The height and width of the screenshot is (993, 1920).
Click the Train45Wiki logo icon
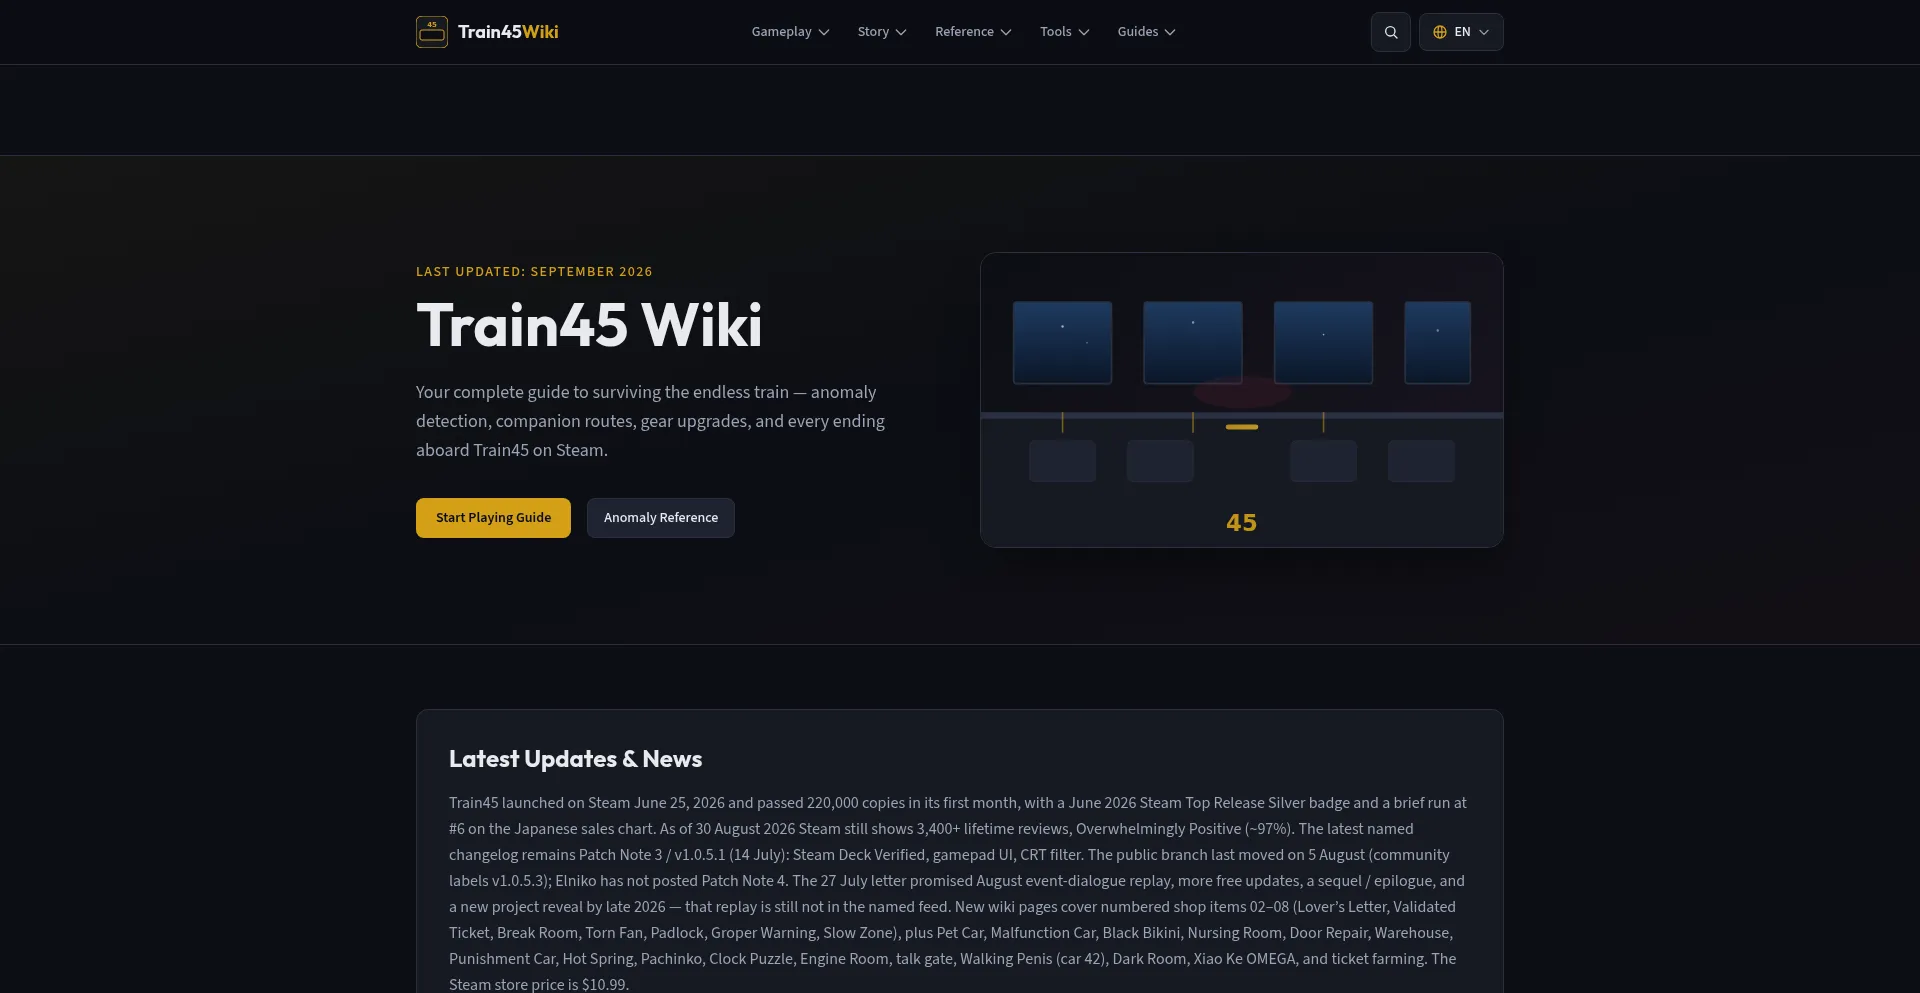pos(432,32)
